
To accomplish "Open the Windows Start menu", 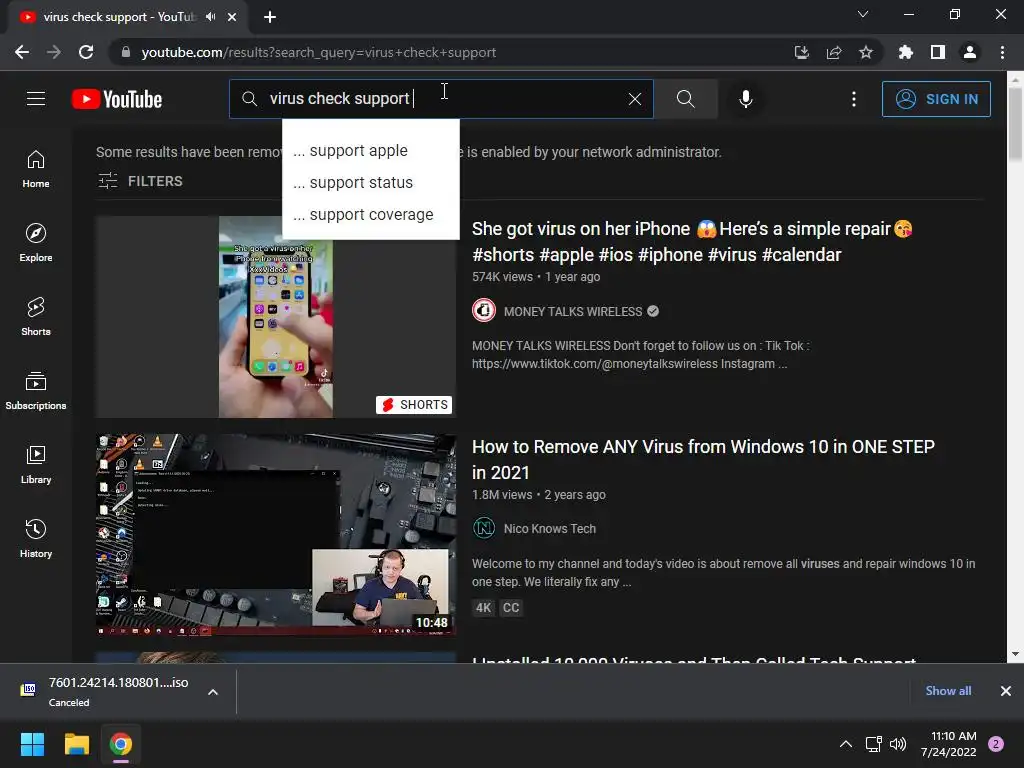I will tap(32, 744).
